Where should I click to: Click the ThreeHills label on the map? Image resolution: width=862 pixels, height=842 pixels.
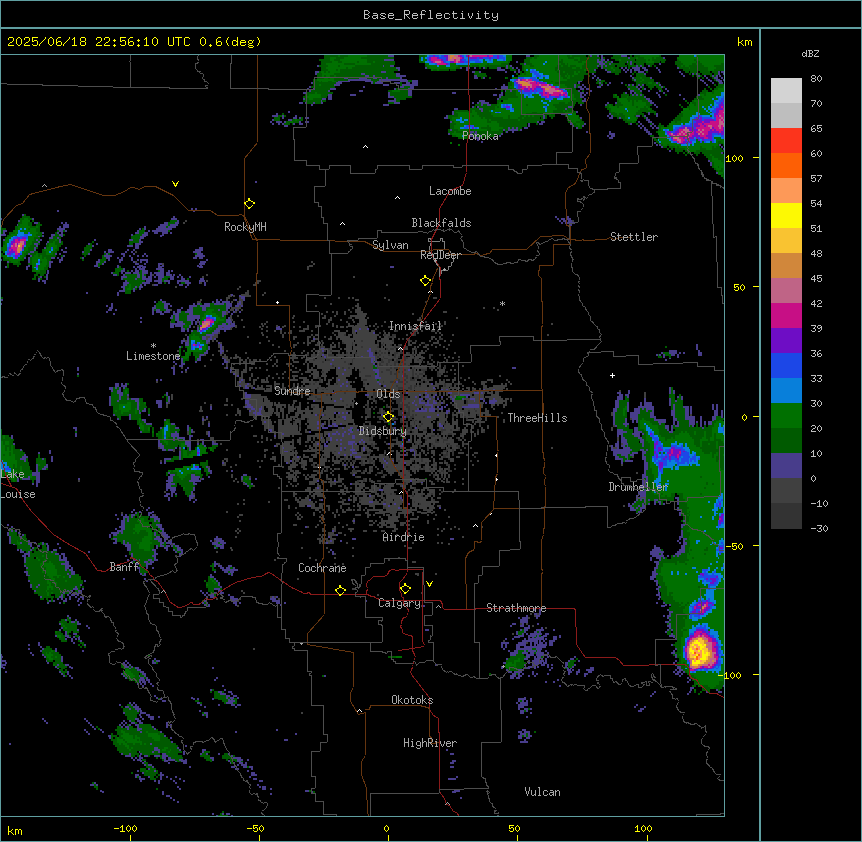coord(537,418)
